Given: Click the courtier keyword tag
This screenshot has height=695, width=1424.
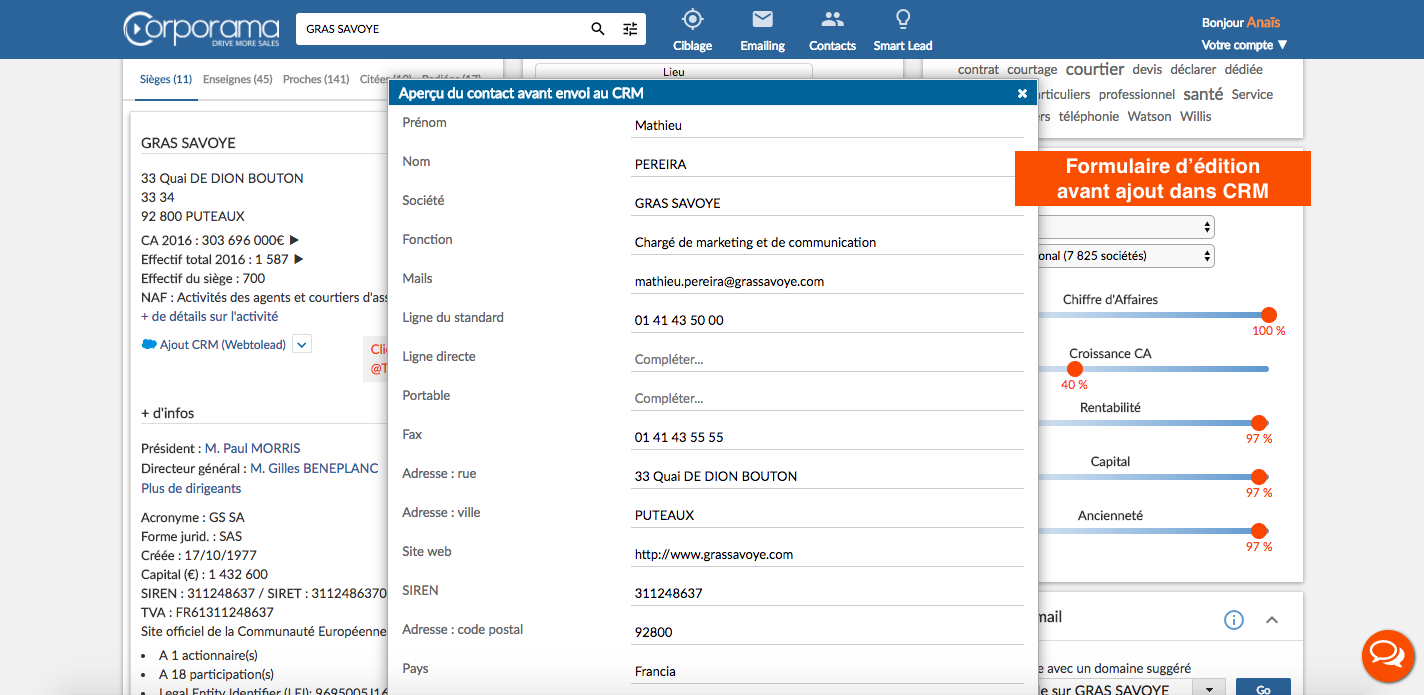Looking at the screenshot, I should coord(1095,69).
